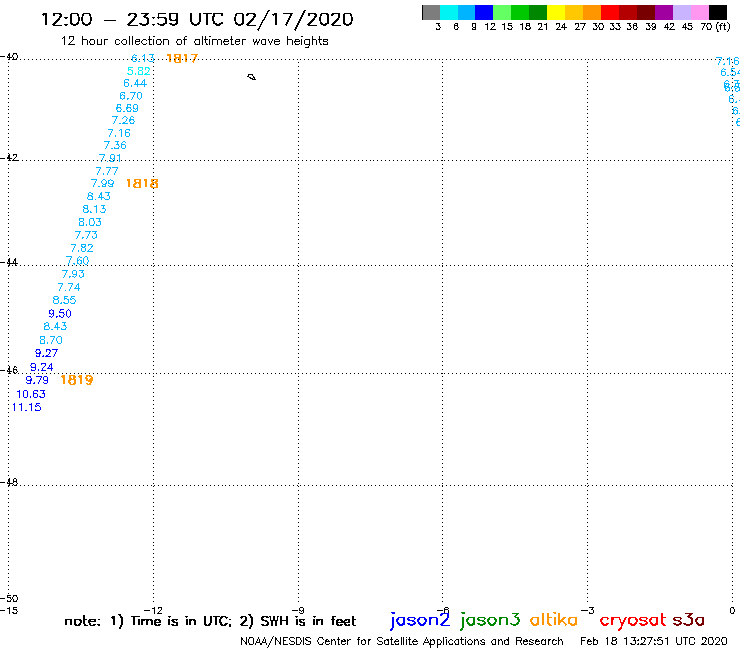This screenshot has width=740, height=650.
Task: Click the 7.73 wave height value
Action: coord(86,235)
